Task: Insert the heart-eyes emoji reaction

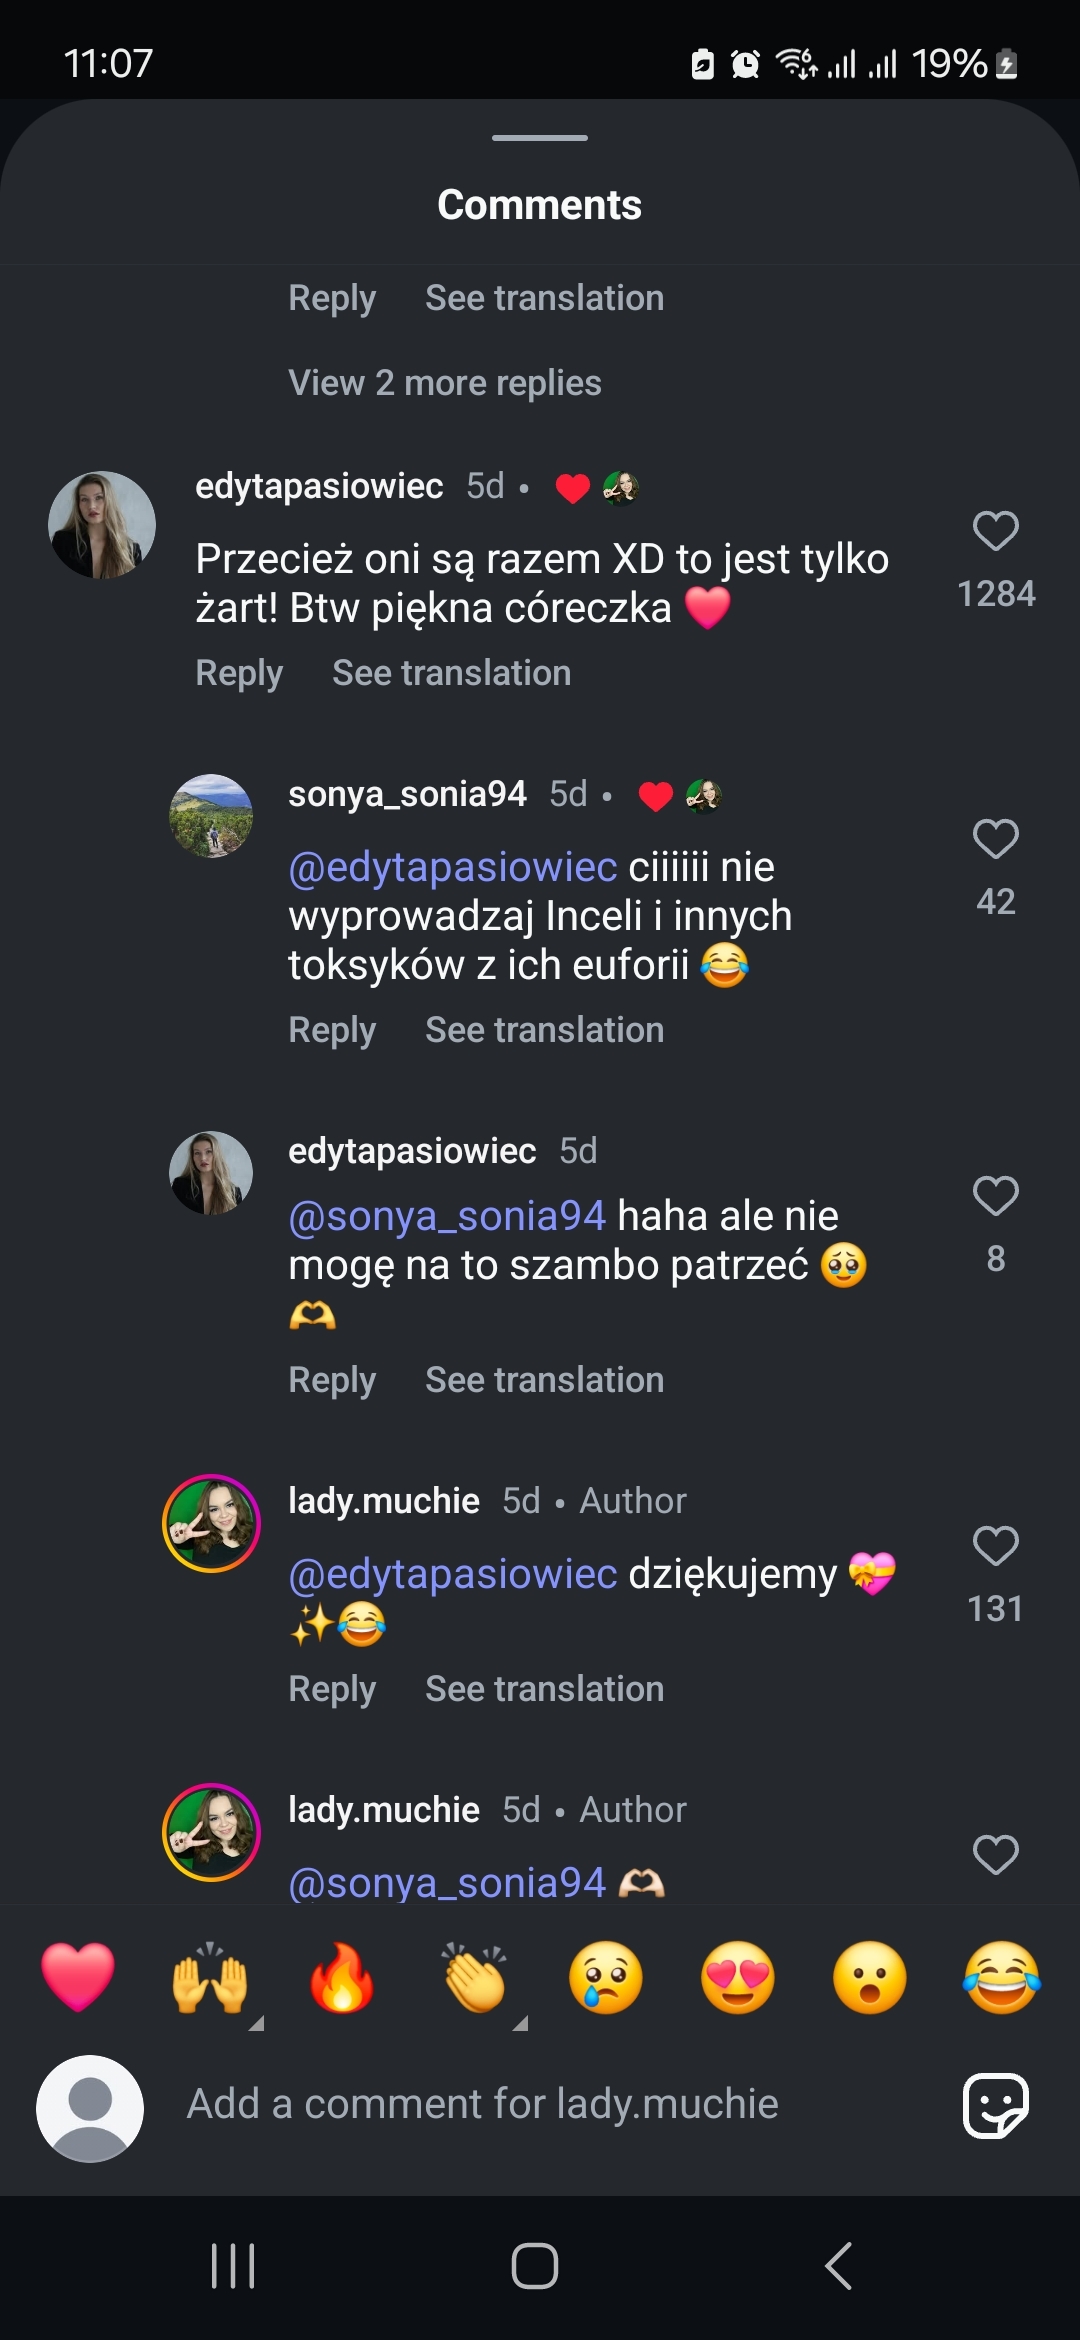Action: tap(738, 1977)
